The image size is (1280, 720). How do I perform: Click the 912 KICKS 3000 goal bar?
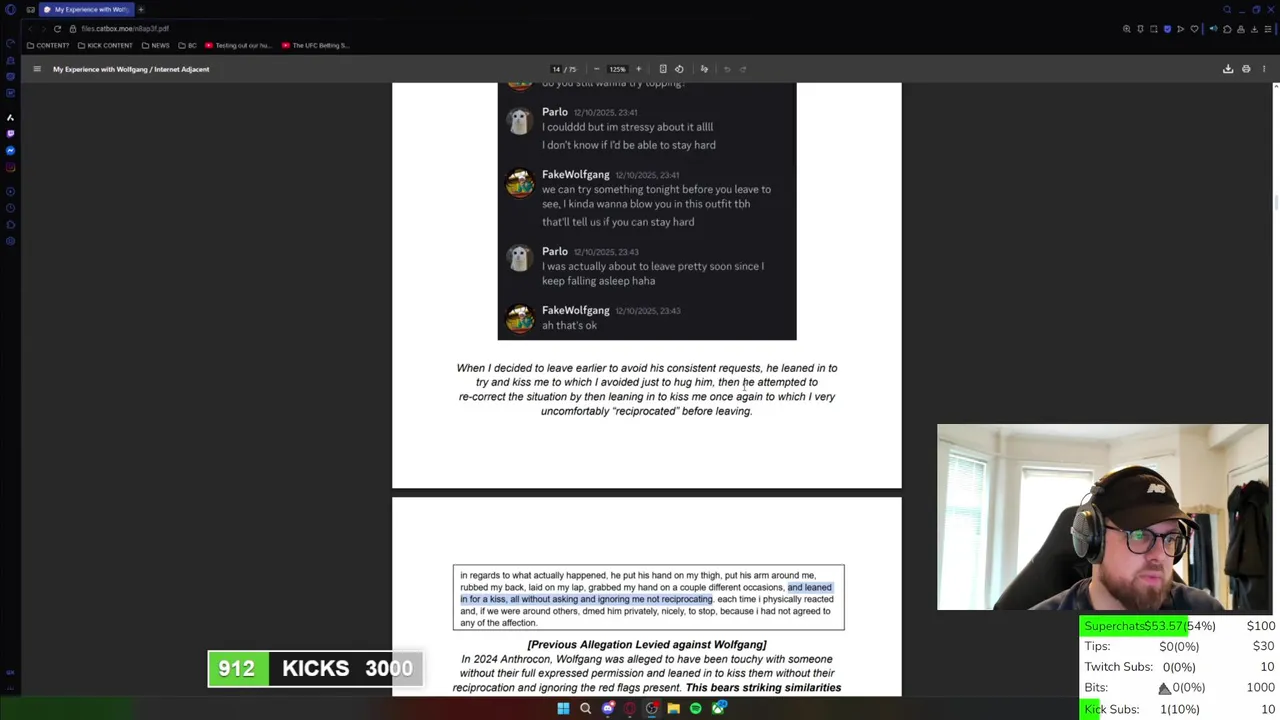pyautogui.click(x=316, y=669)
